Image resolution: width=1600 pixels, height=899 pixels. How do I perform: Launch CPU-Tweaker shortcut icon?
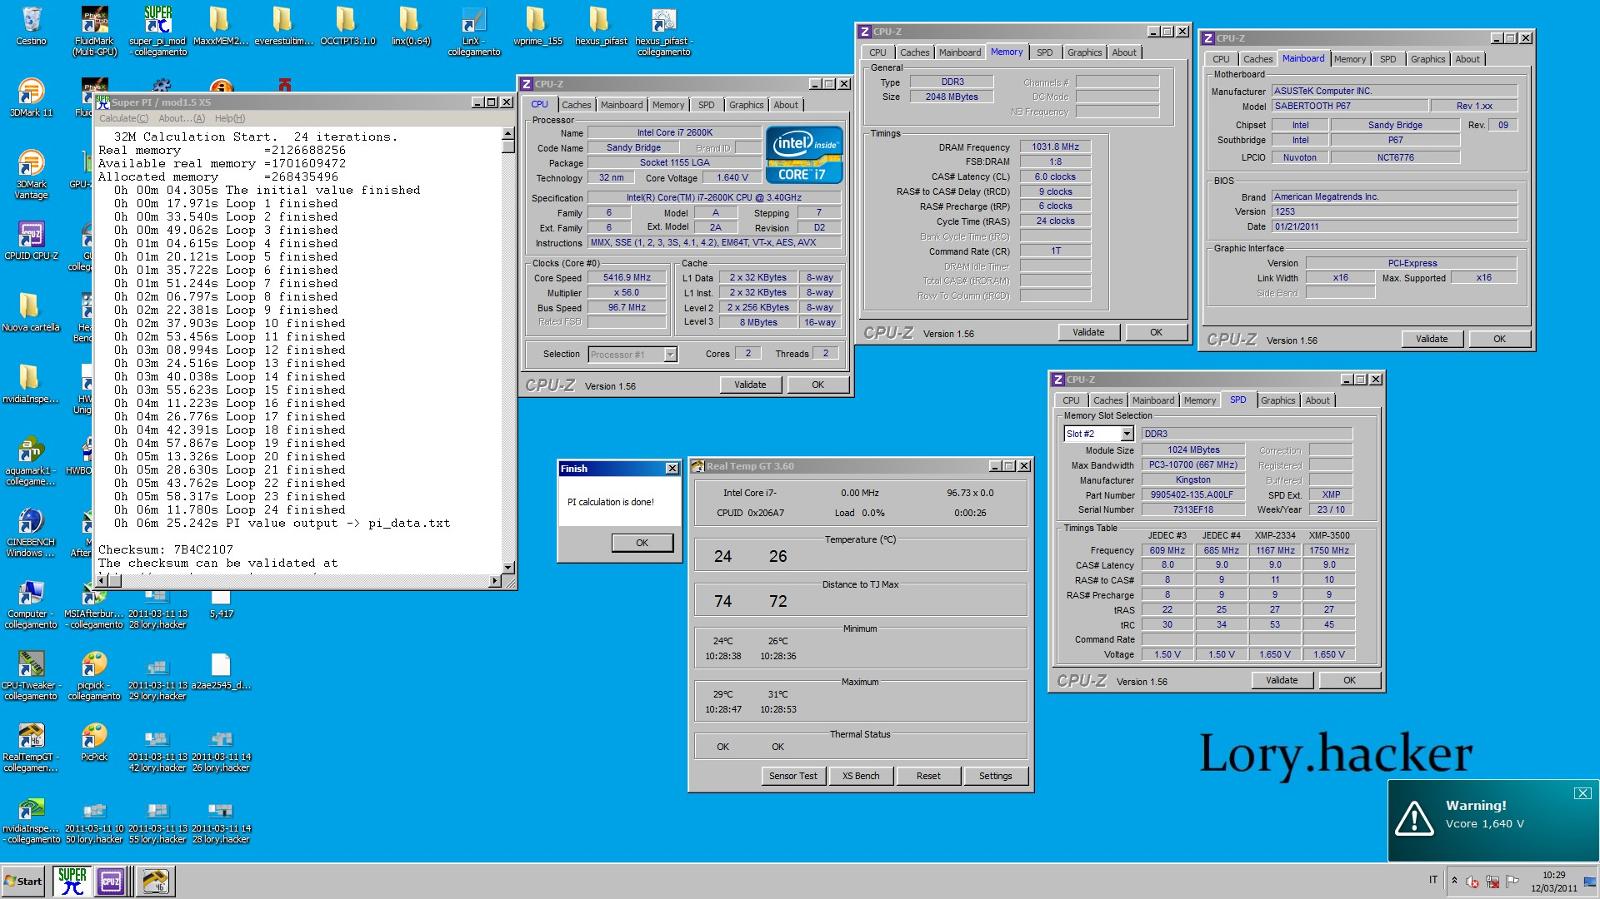31,676
